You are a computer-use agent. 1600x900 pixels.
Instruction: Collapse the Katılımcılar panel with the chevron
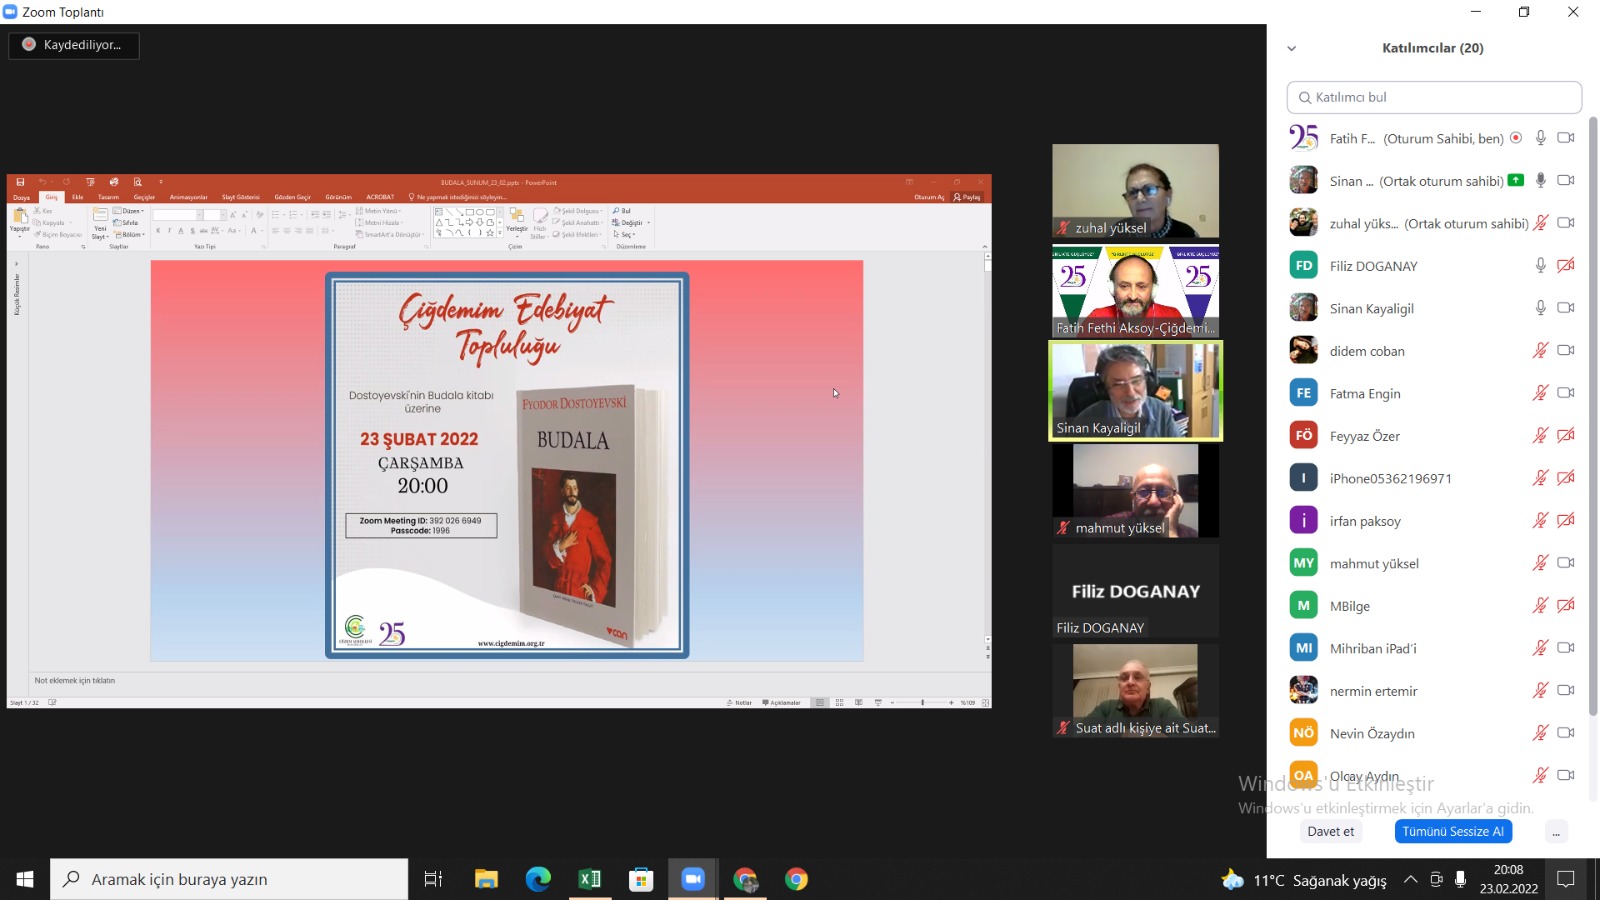point(1291,48)
